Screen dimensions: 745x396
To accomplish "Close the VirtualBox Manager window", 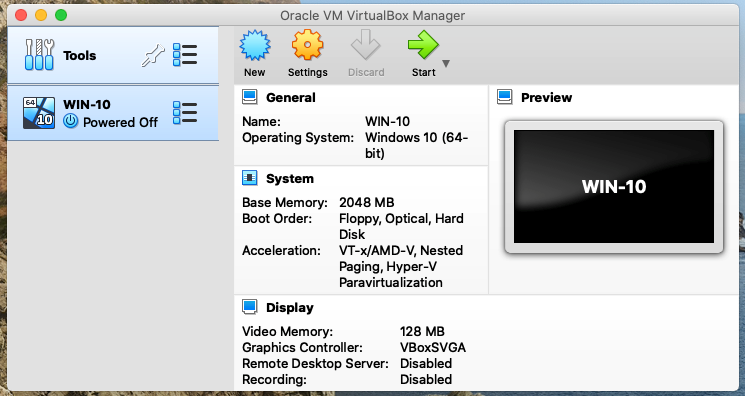I will (x=21, y=15).
